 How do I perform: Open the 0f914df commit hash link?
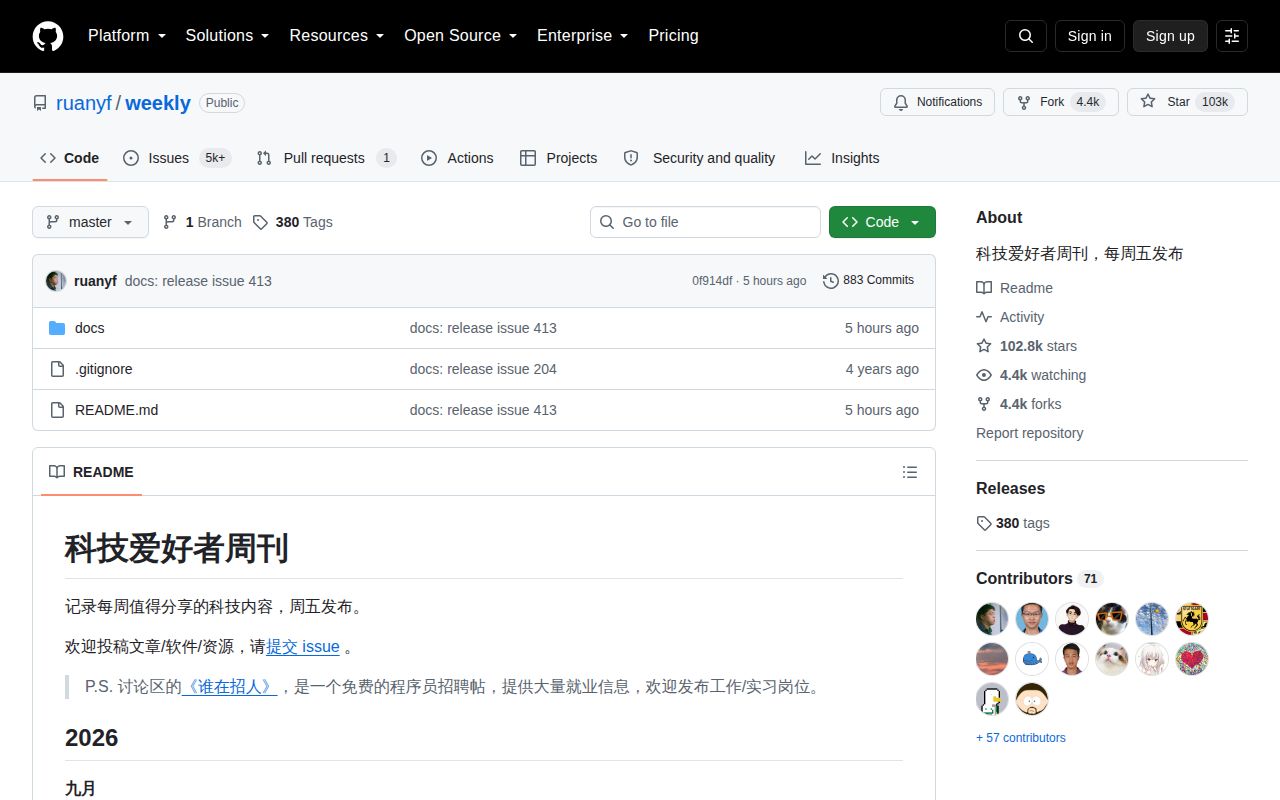[712, 281]
